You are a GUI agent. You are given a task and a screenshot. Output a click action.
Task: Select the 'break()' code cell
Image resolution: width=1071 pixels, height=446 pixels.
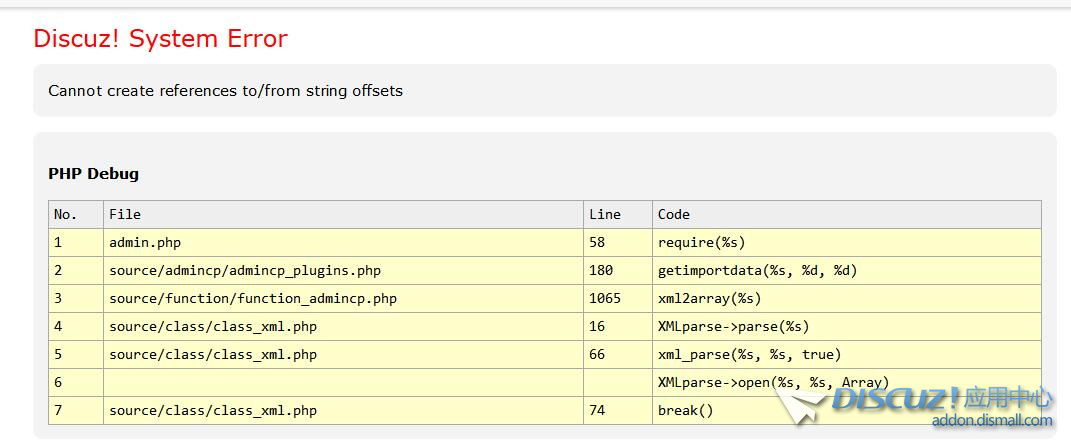pyautogui.click(x=847, y=410)
